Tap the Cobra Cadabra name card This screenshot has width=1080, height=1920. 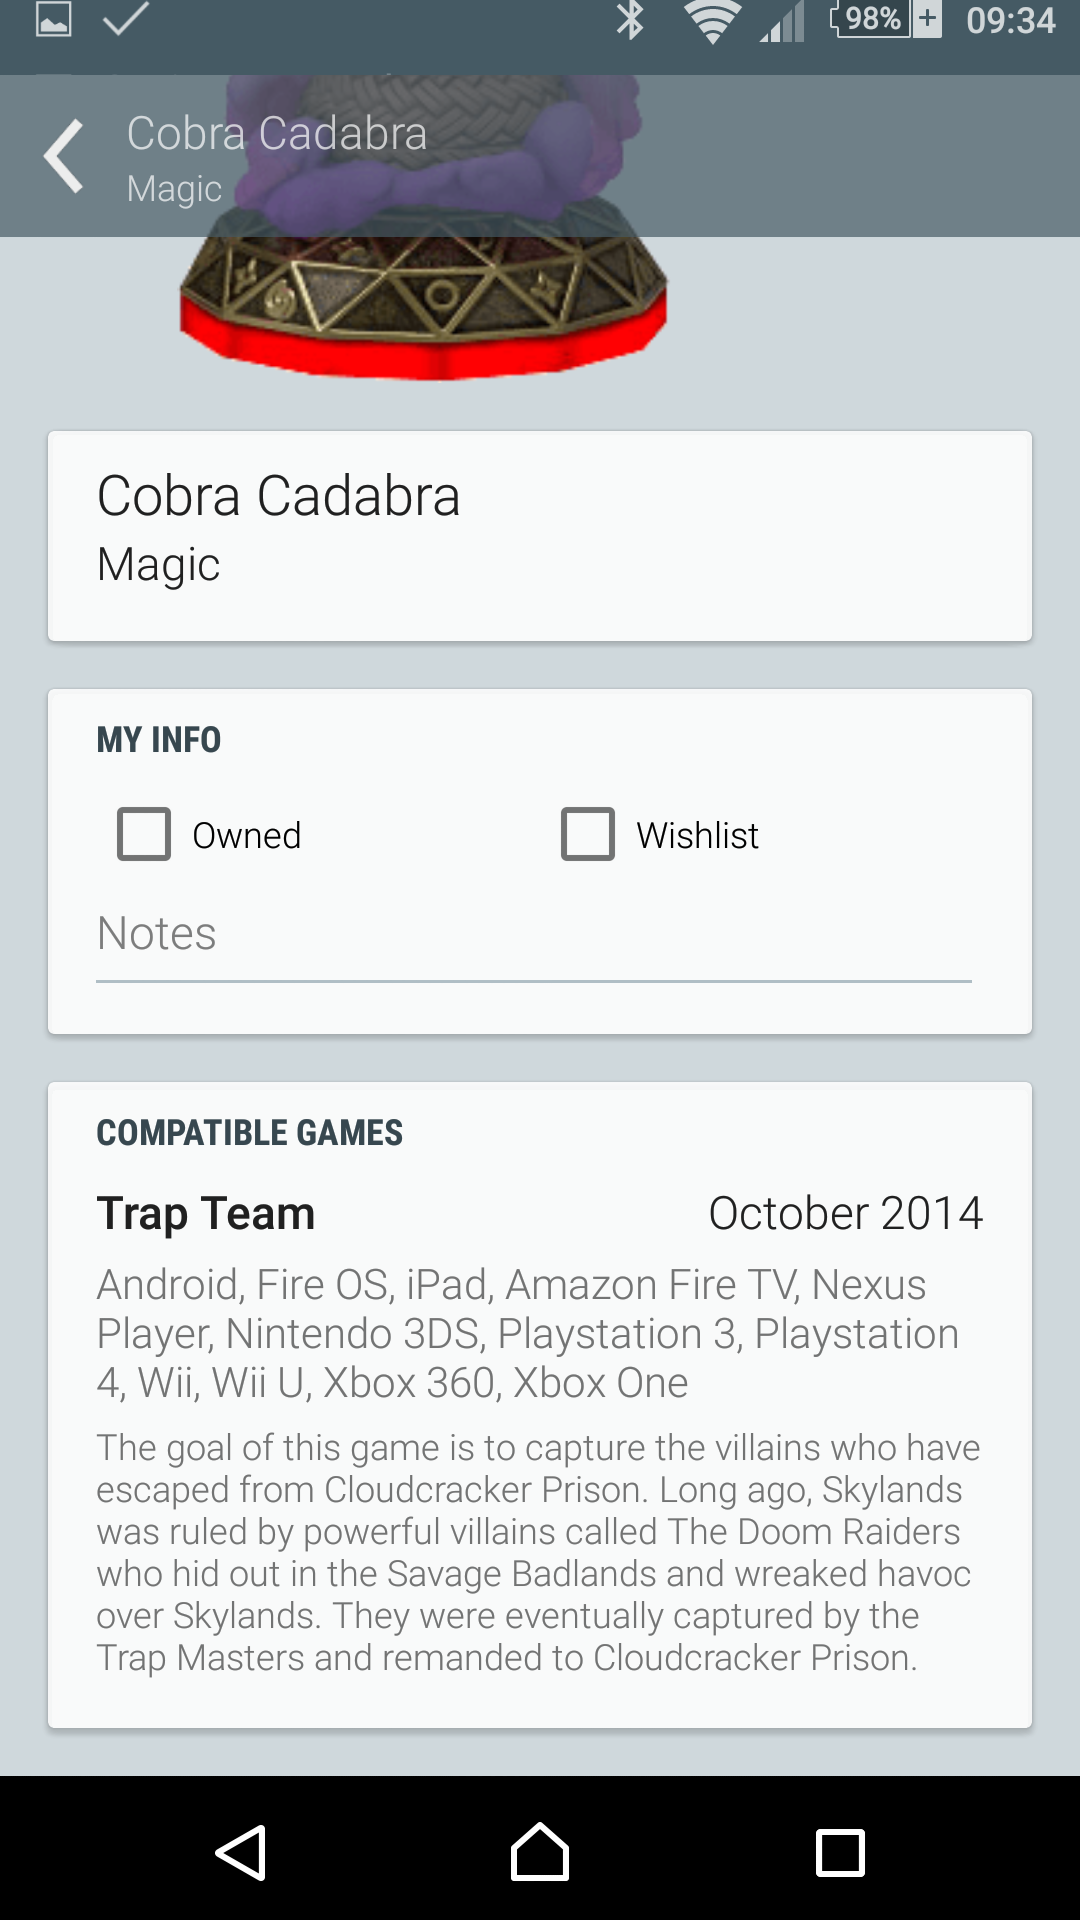click(x=540, y=536)
